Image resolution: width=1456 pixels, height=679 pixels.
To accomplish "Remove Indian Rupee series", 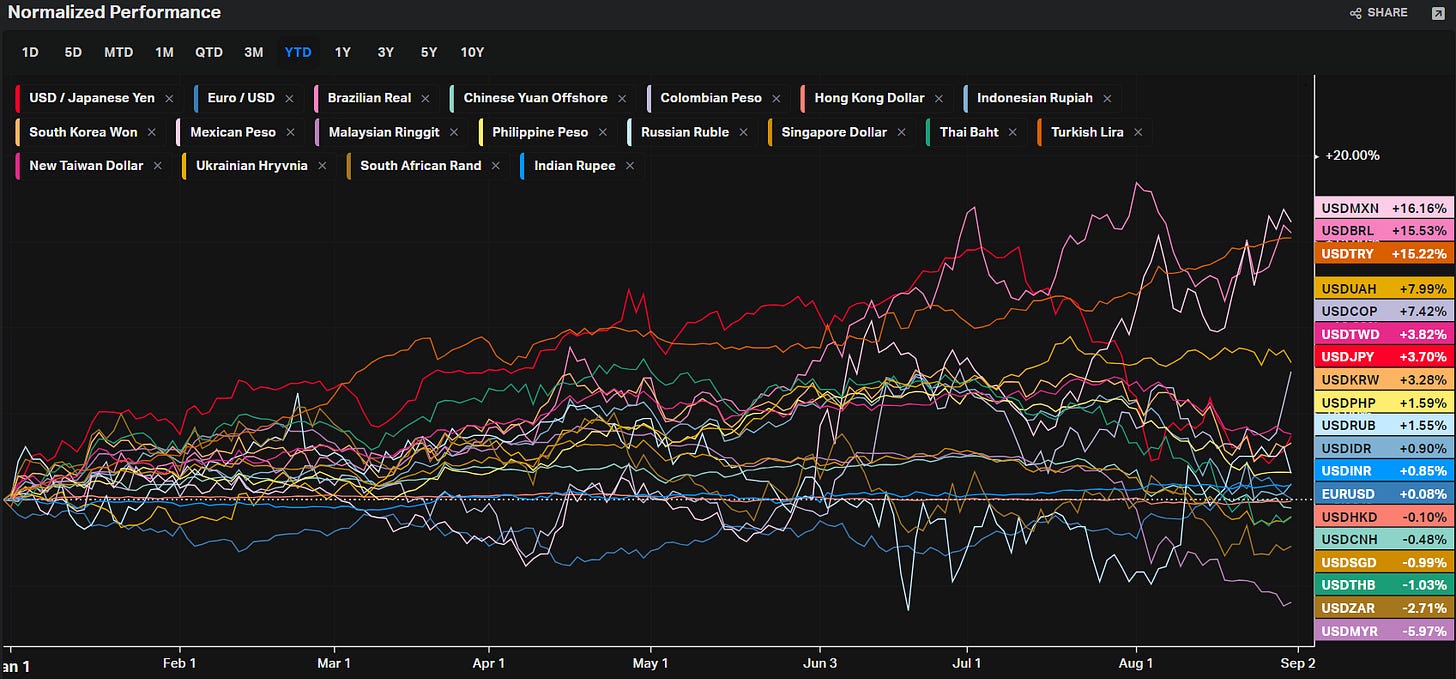I will (x=630, y=166).
